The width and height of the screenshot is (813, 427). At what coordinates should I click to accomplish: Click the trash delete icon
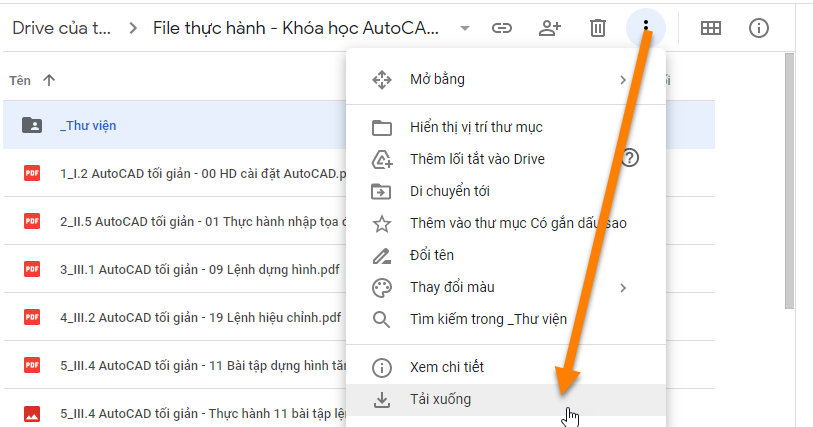coord(597,28)
